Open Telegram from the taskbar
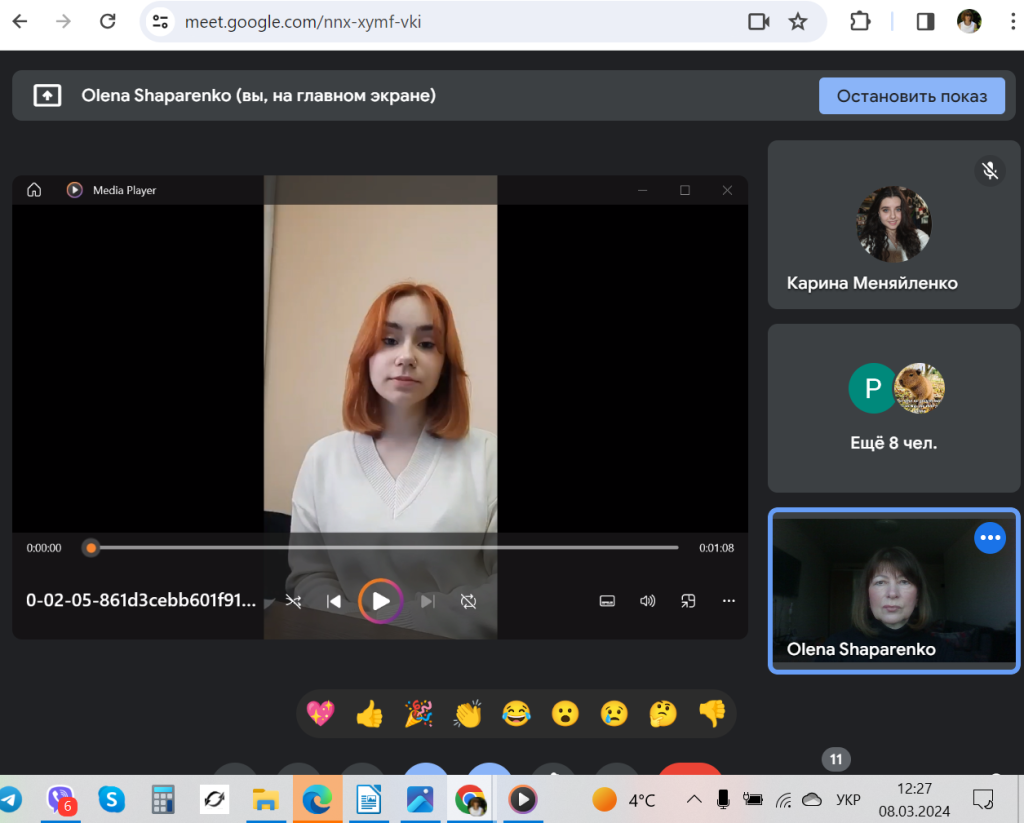 coord(9,799)
